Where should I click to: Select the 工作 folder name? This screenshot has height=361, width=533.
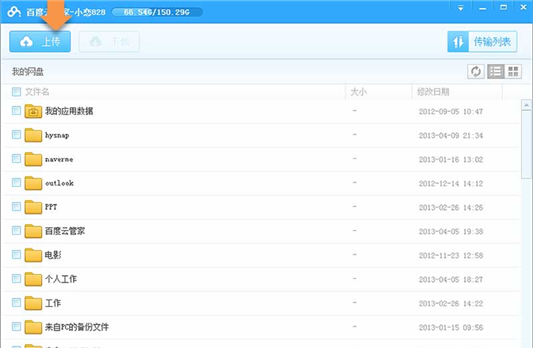tap(53, 303)
